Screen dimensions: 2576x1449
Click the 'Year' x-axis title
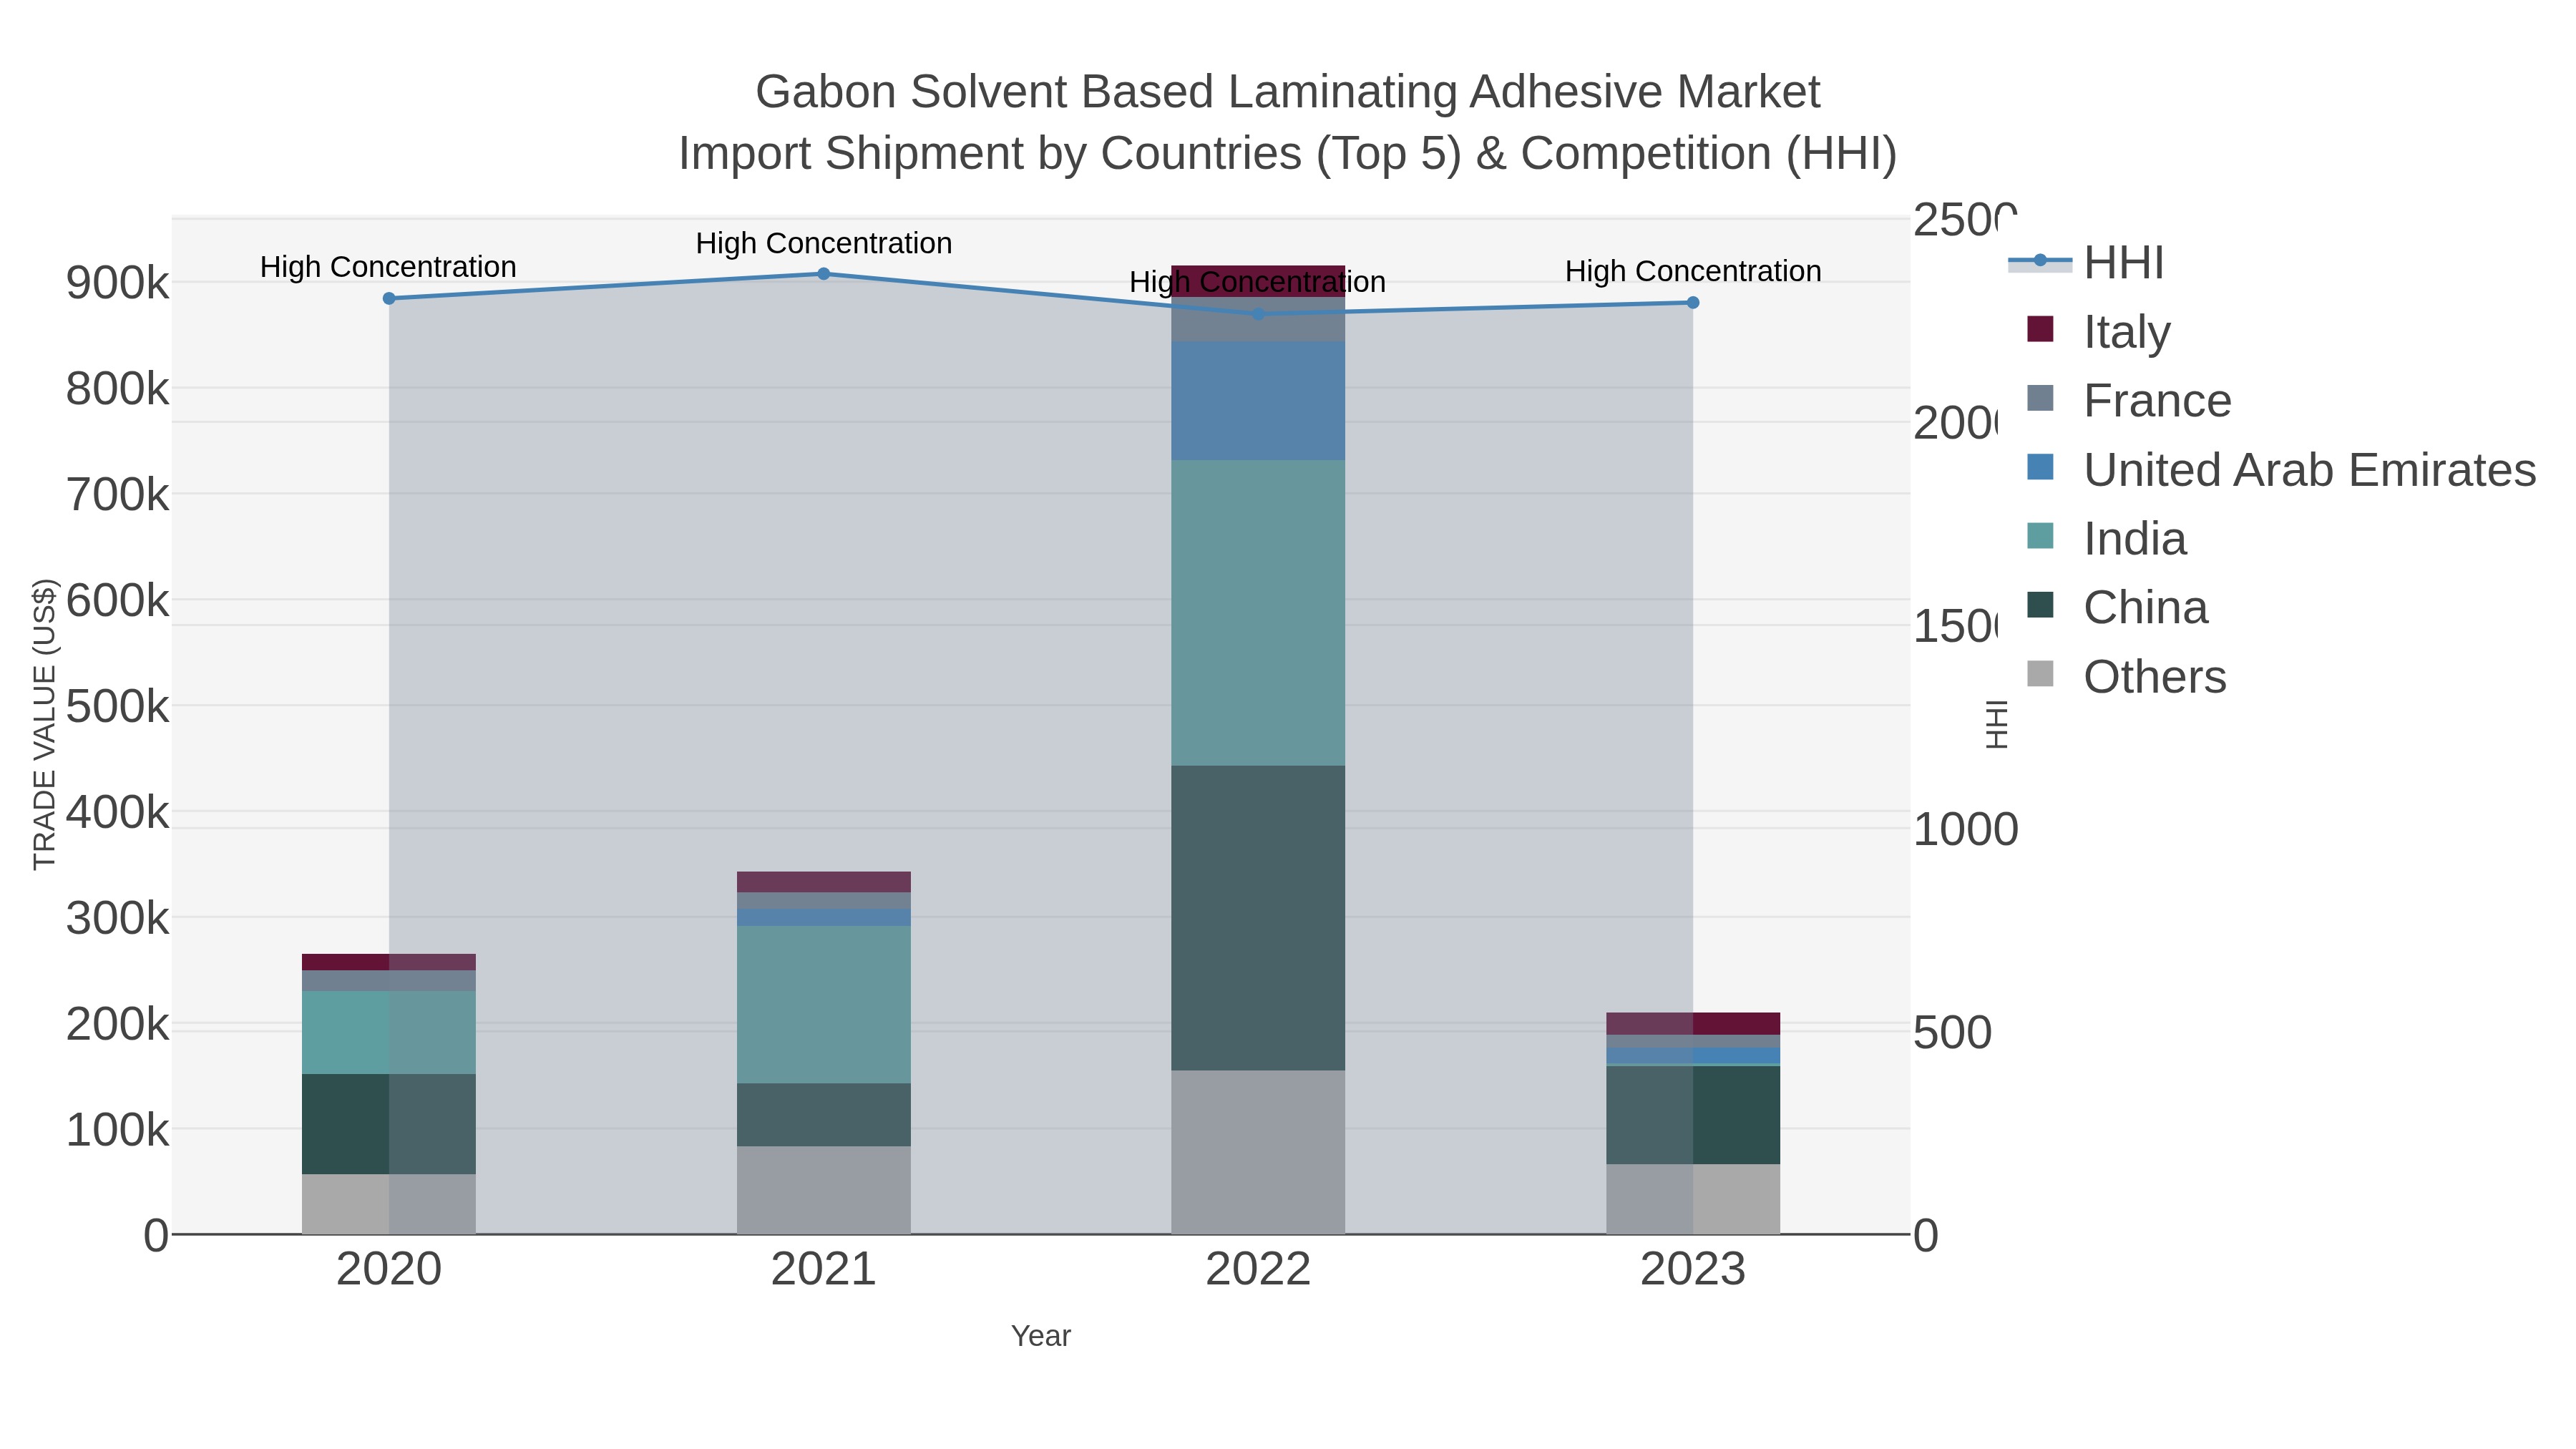[1041, 1336]
